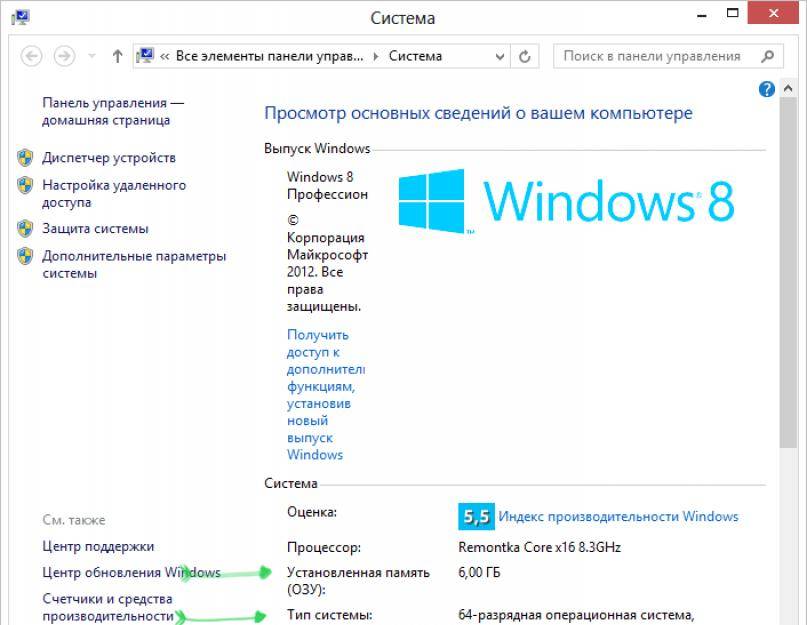
Task: Click the Forward navigation arrow
Action: (x=64, y=56)
